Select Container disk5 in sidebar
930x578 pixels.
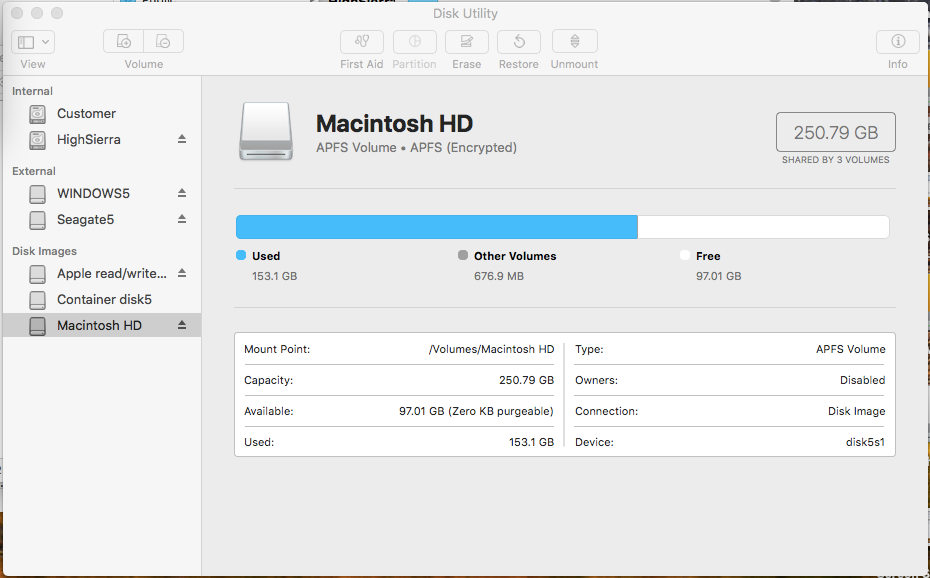(102, 300)
